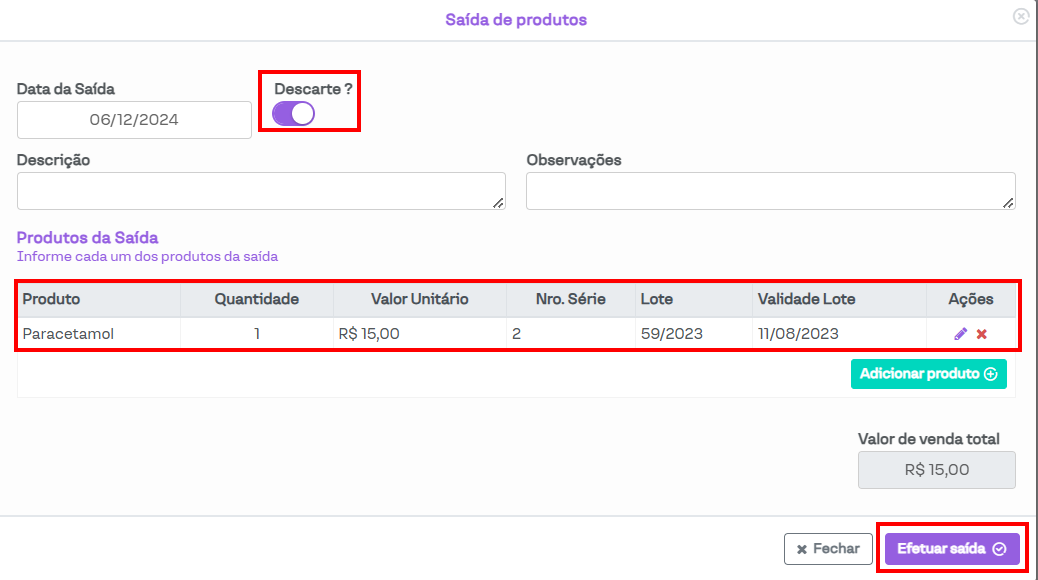
Task: Click the Descrição text area resize handle
Action: pos(498,203)
